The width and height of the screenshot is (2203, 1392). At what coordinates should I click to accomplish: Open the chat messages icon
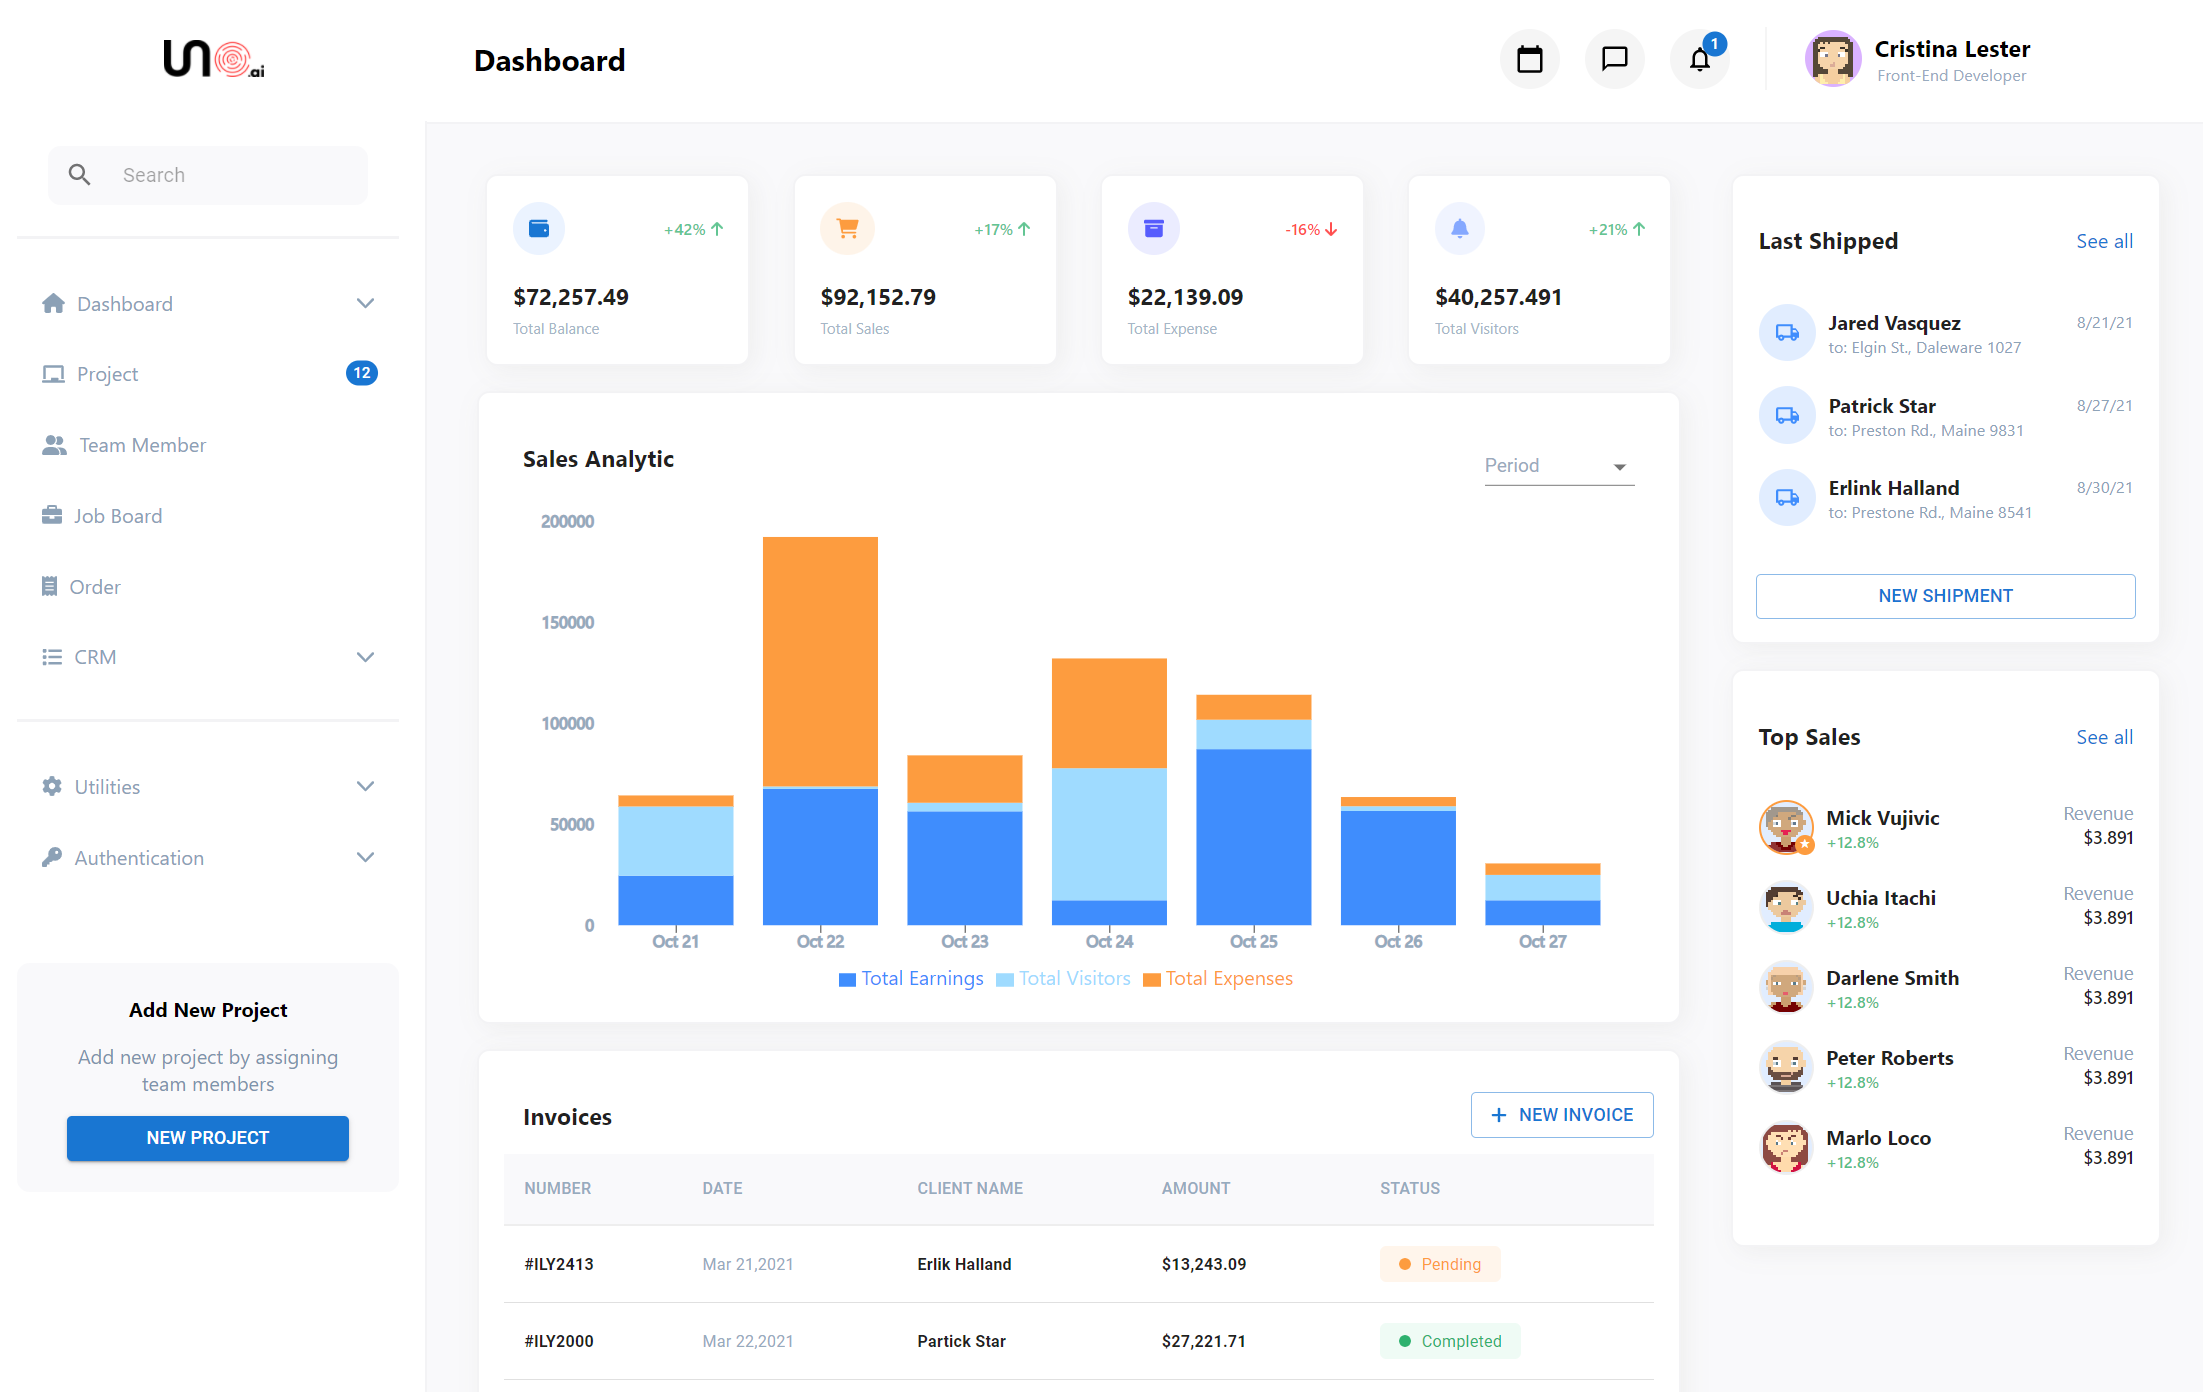[x=1614, y=60]
